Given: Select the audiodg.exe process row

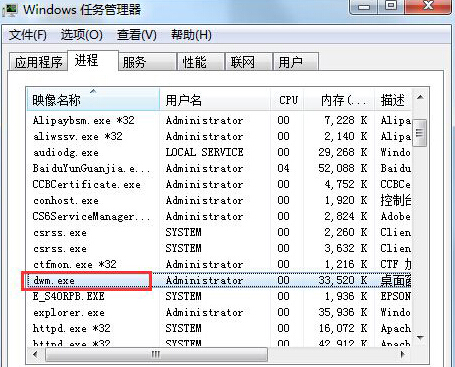Looking at the screenshot, I should (x=219, y=152).
